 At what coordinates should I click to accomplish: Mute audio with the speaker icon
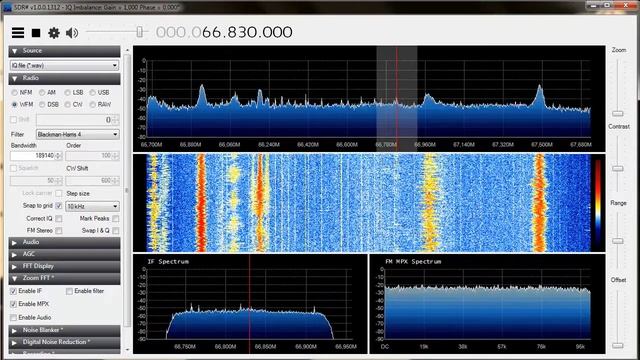tap(72, 33)
